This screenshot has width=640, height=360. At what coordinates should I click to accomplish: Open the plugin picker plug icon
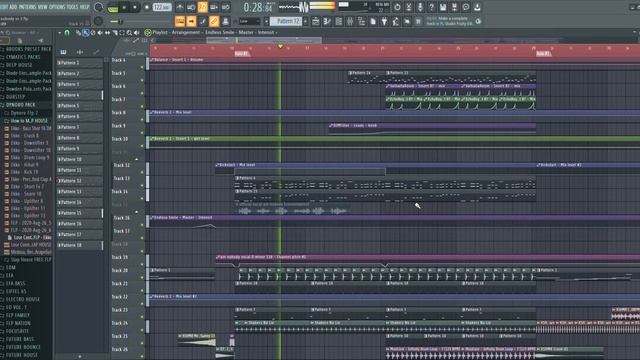pyautogui.click(x=384, y=22)
